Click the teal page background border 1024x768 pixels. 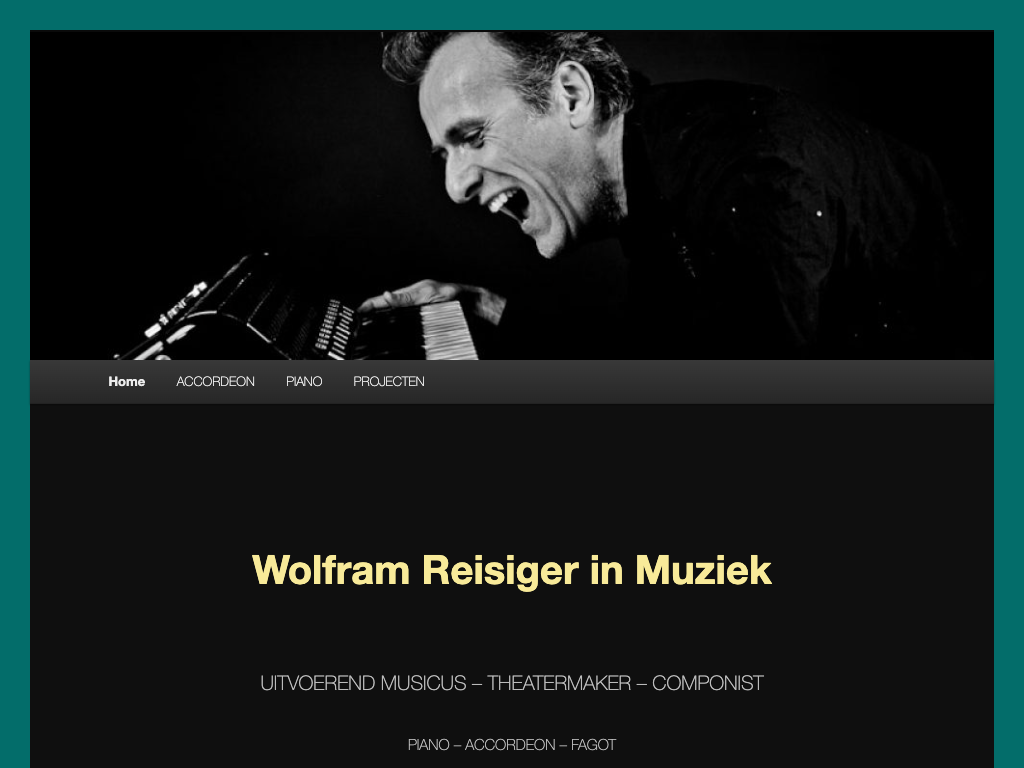click(x=14, y=392)
